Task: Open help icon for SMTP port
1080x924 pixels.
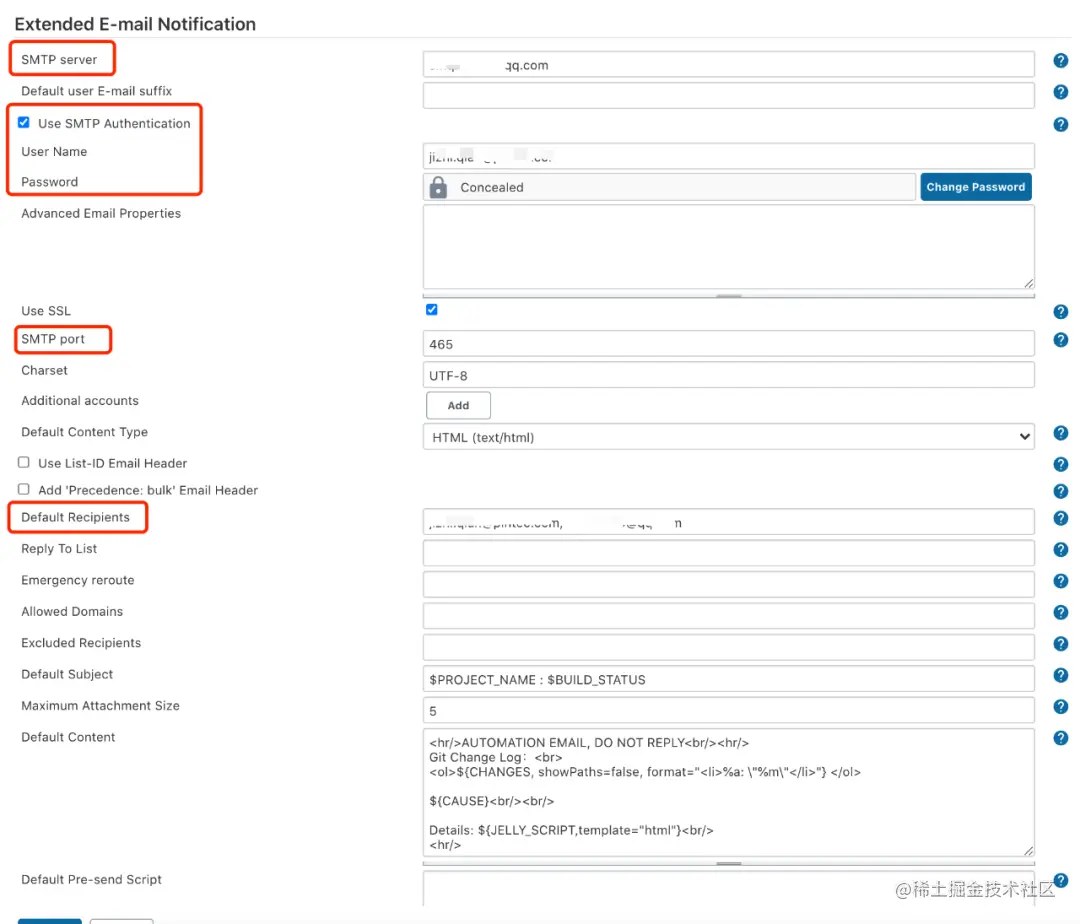Action: (1060, 339)
